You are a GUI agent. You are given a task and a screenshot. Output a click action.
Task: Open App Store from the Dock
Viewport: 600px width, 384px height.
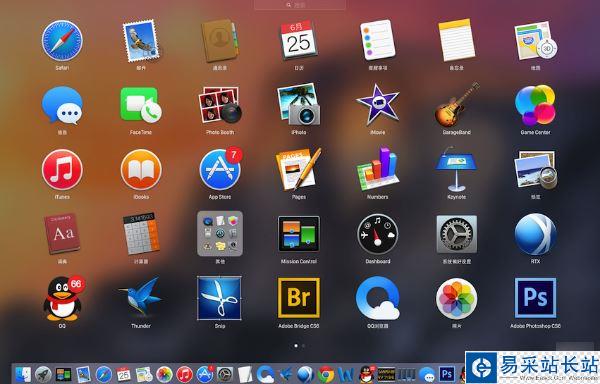point(205,374)
